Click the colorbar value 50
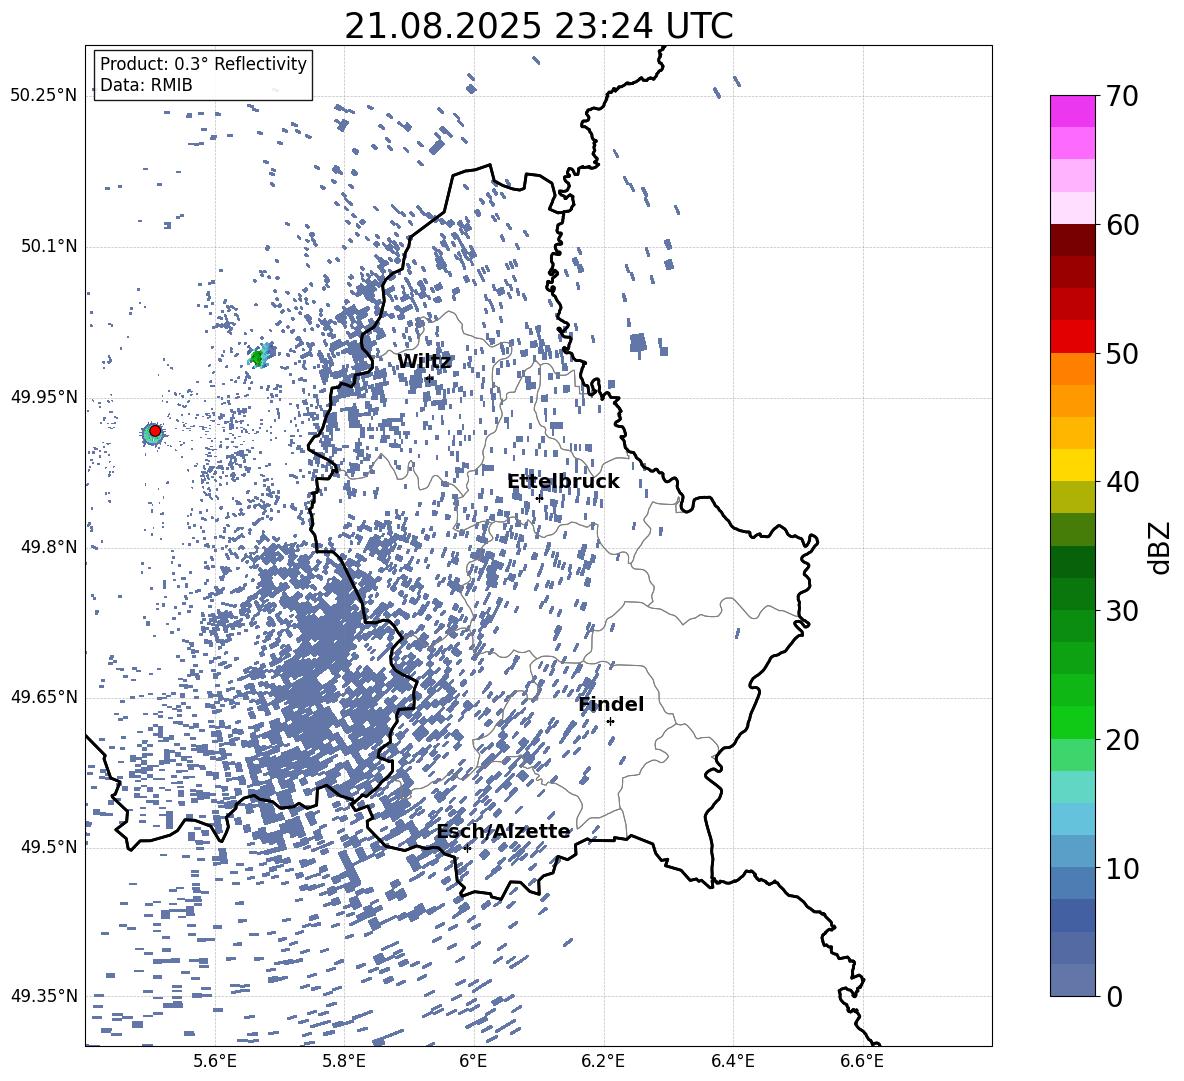This screenshot has height=1081, width=1184. point(1122,353)
